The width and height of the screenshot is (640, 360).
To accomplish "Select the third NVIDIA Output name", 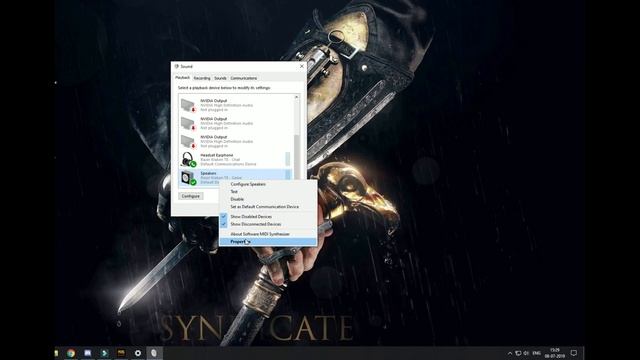I will 213,137.
